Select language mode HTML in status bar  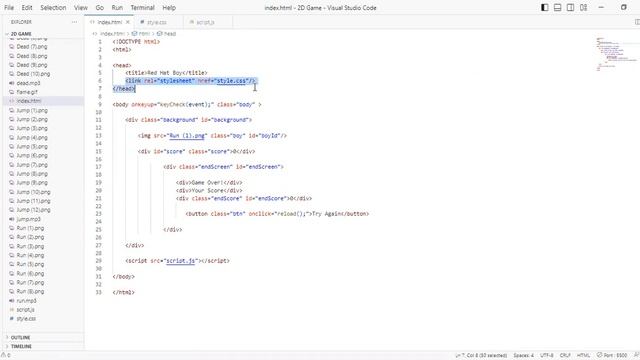pyautogui.click(x=583, y=355)
